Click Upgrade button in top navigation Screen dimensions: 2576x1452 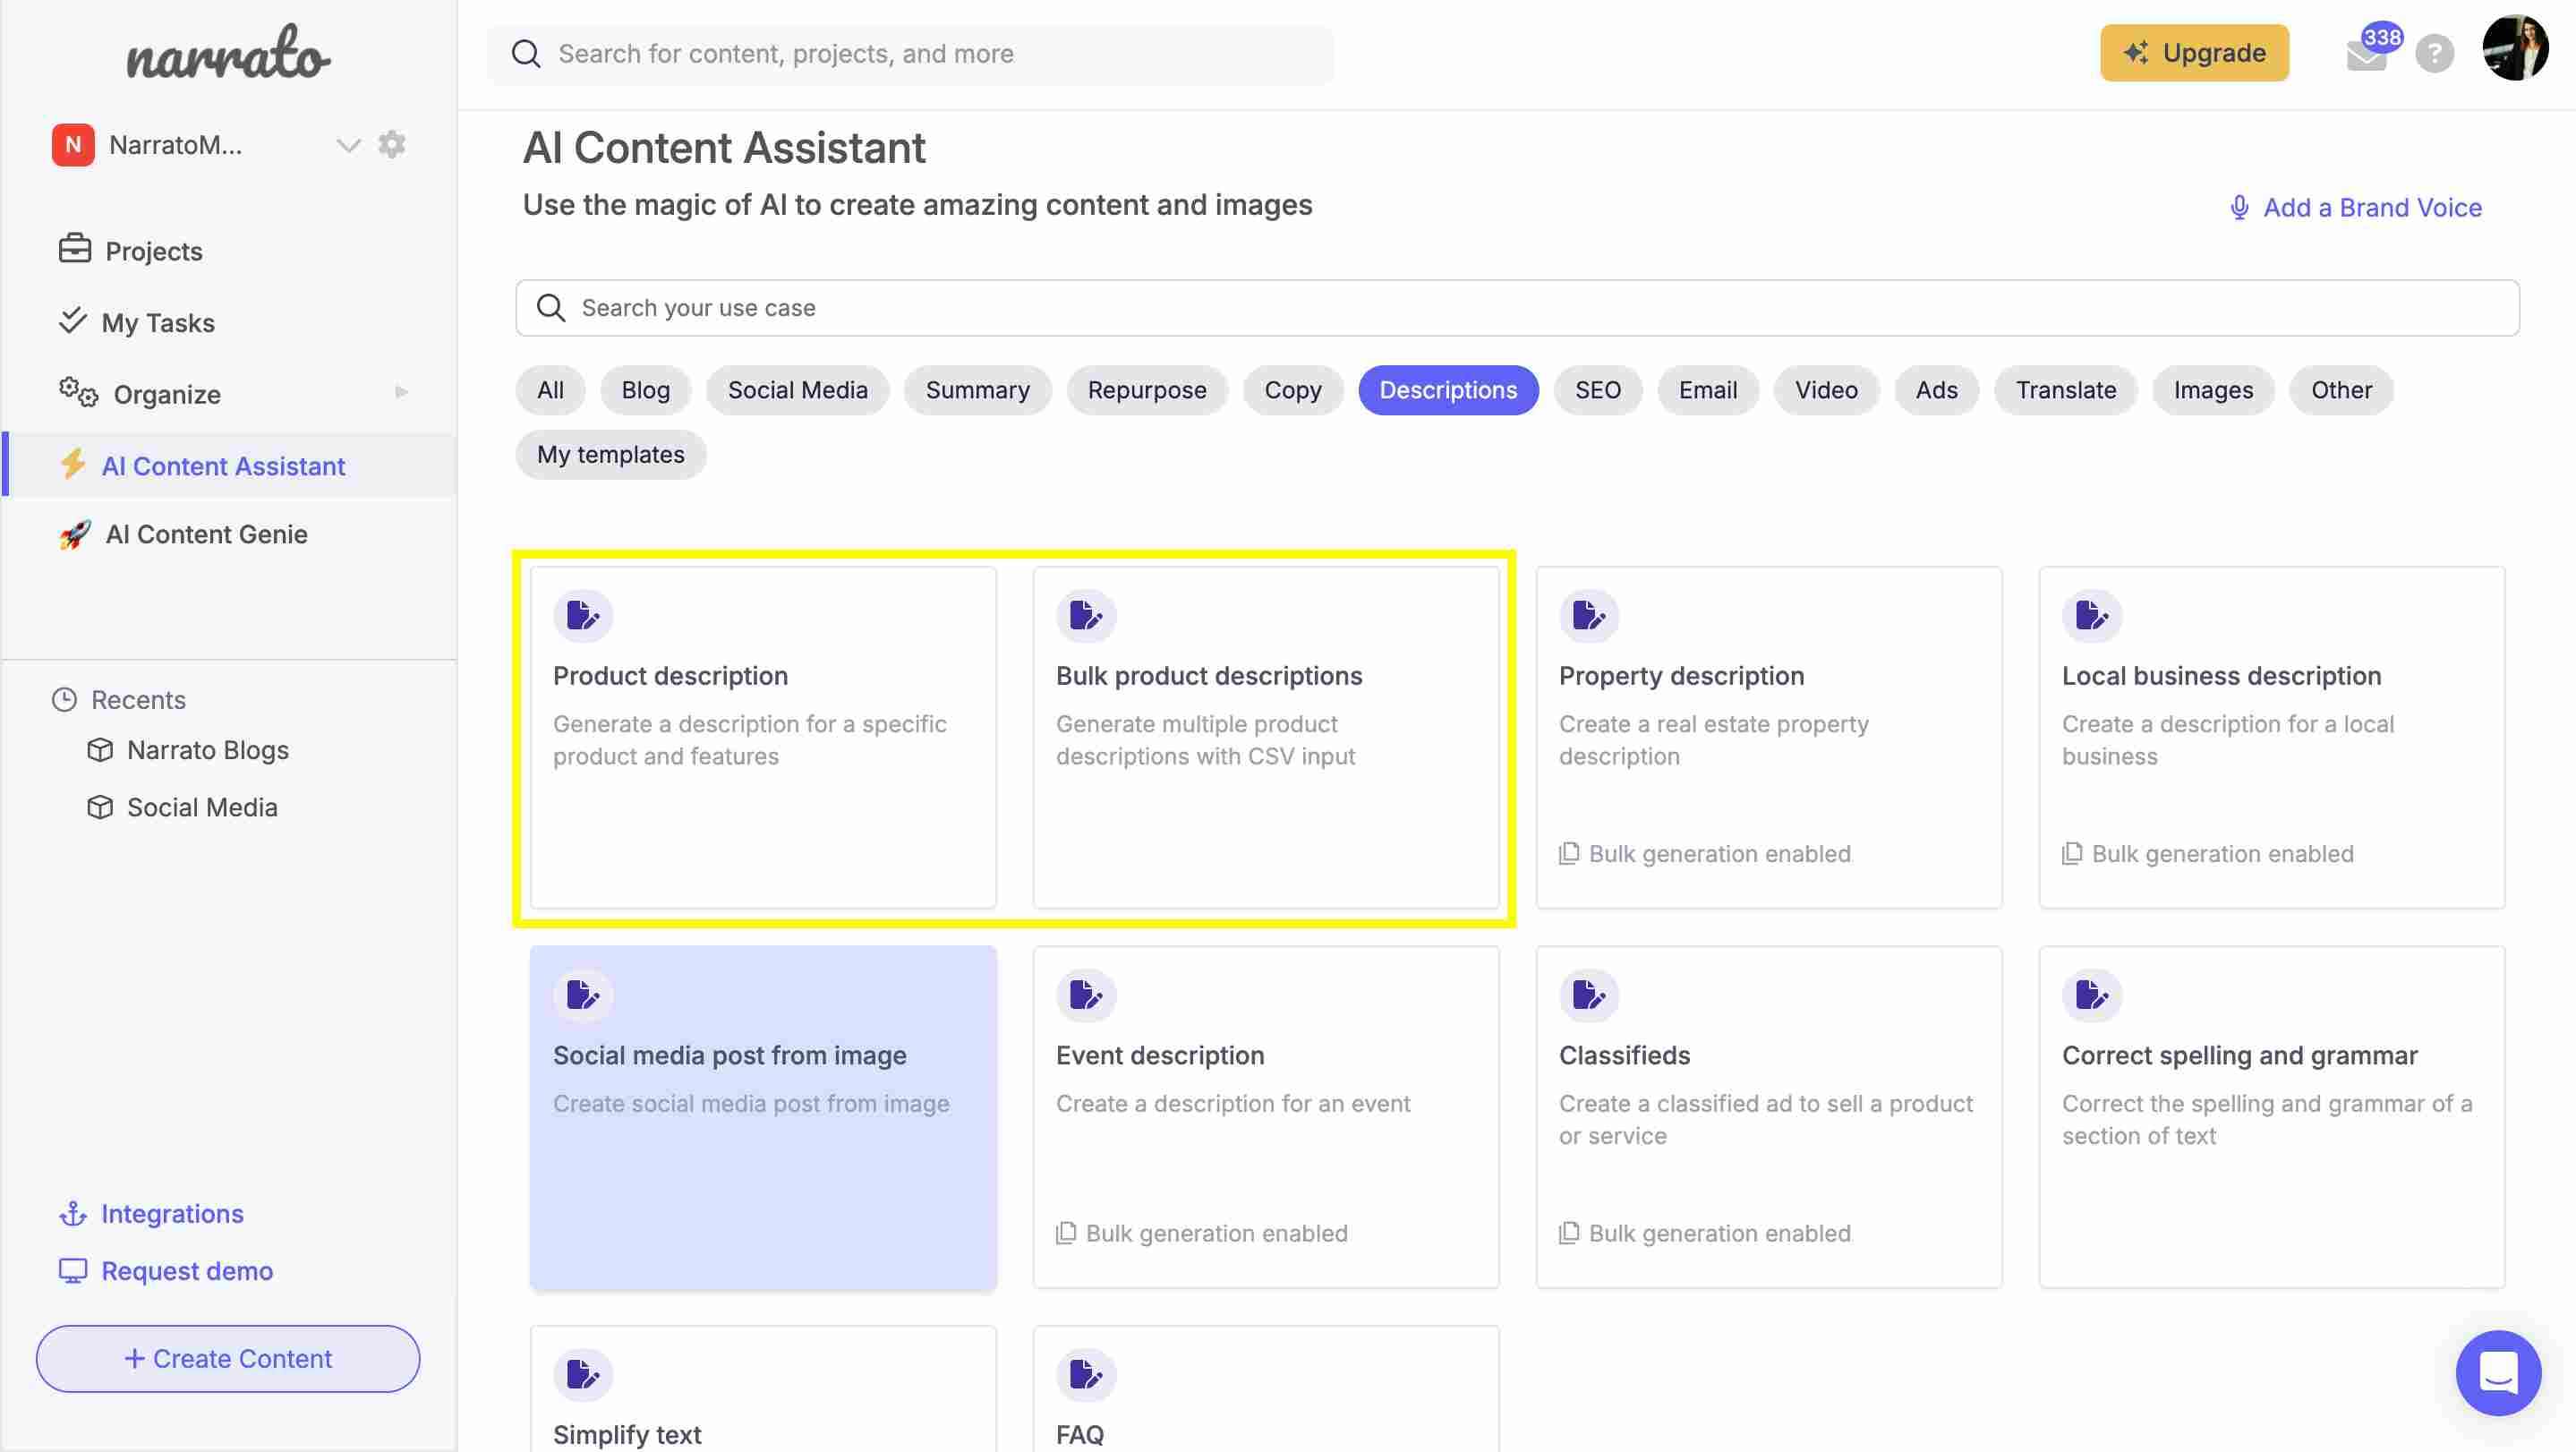tap(2194, 51)
